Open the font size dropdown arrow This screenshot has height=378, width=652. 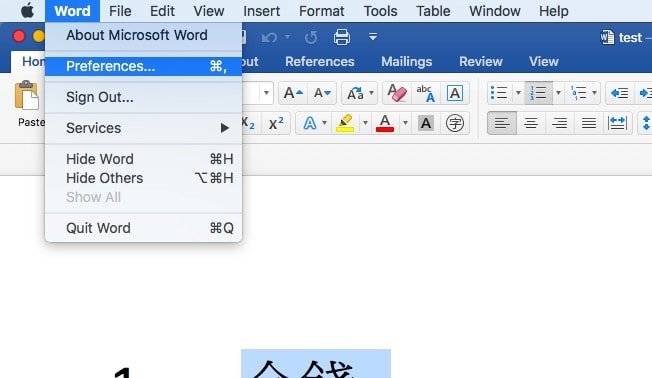coord(266,93)
